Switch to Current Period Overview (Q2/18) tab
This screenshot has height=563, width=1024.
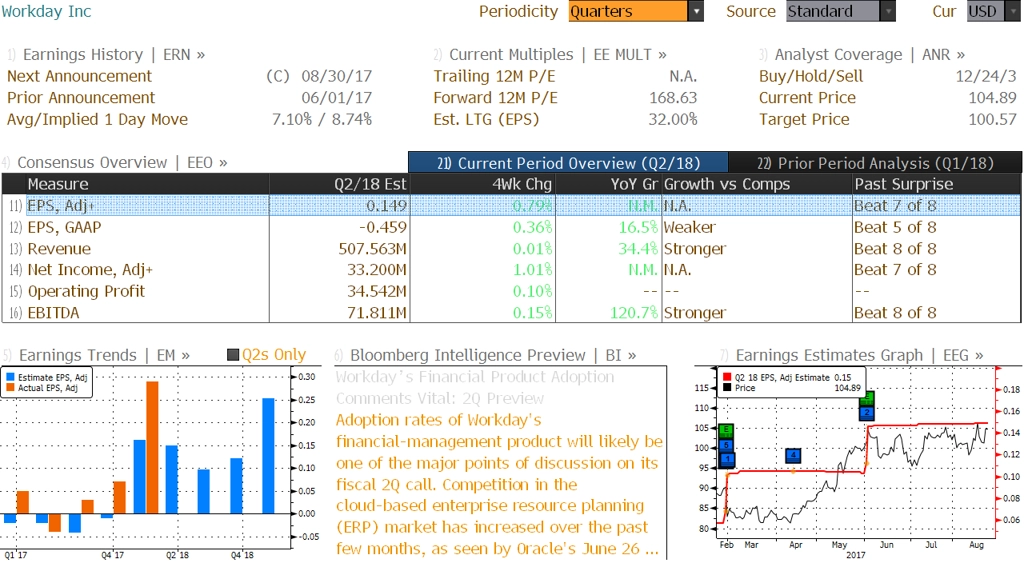coord(568,163)
